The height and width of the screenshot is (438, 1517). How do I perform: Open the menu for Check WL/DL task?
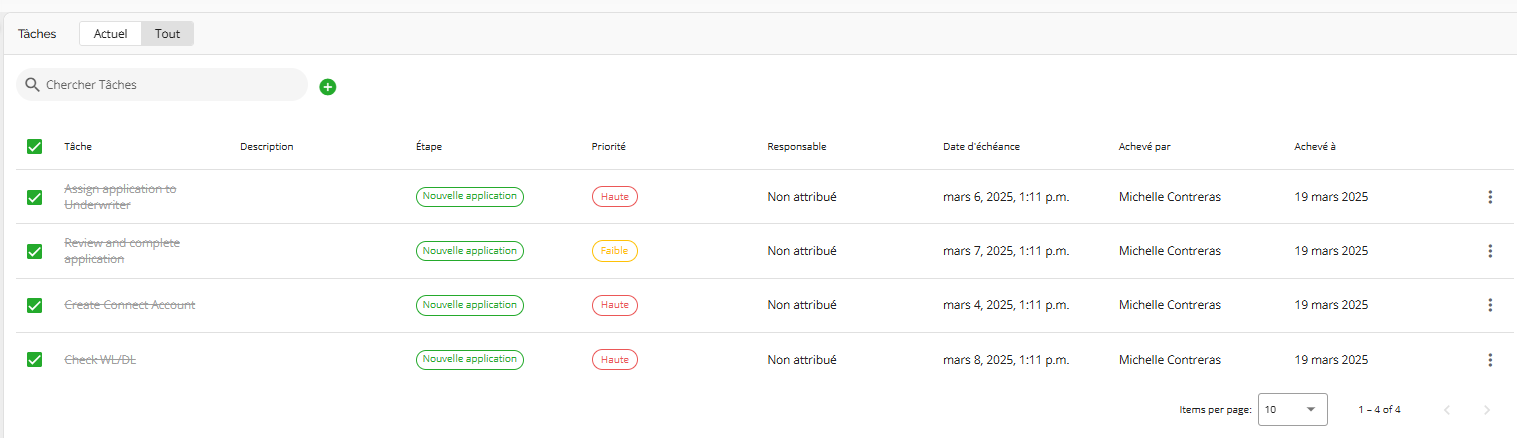click(1489, 359)
